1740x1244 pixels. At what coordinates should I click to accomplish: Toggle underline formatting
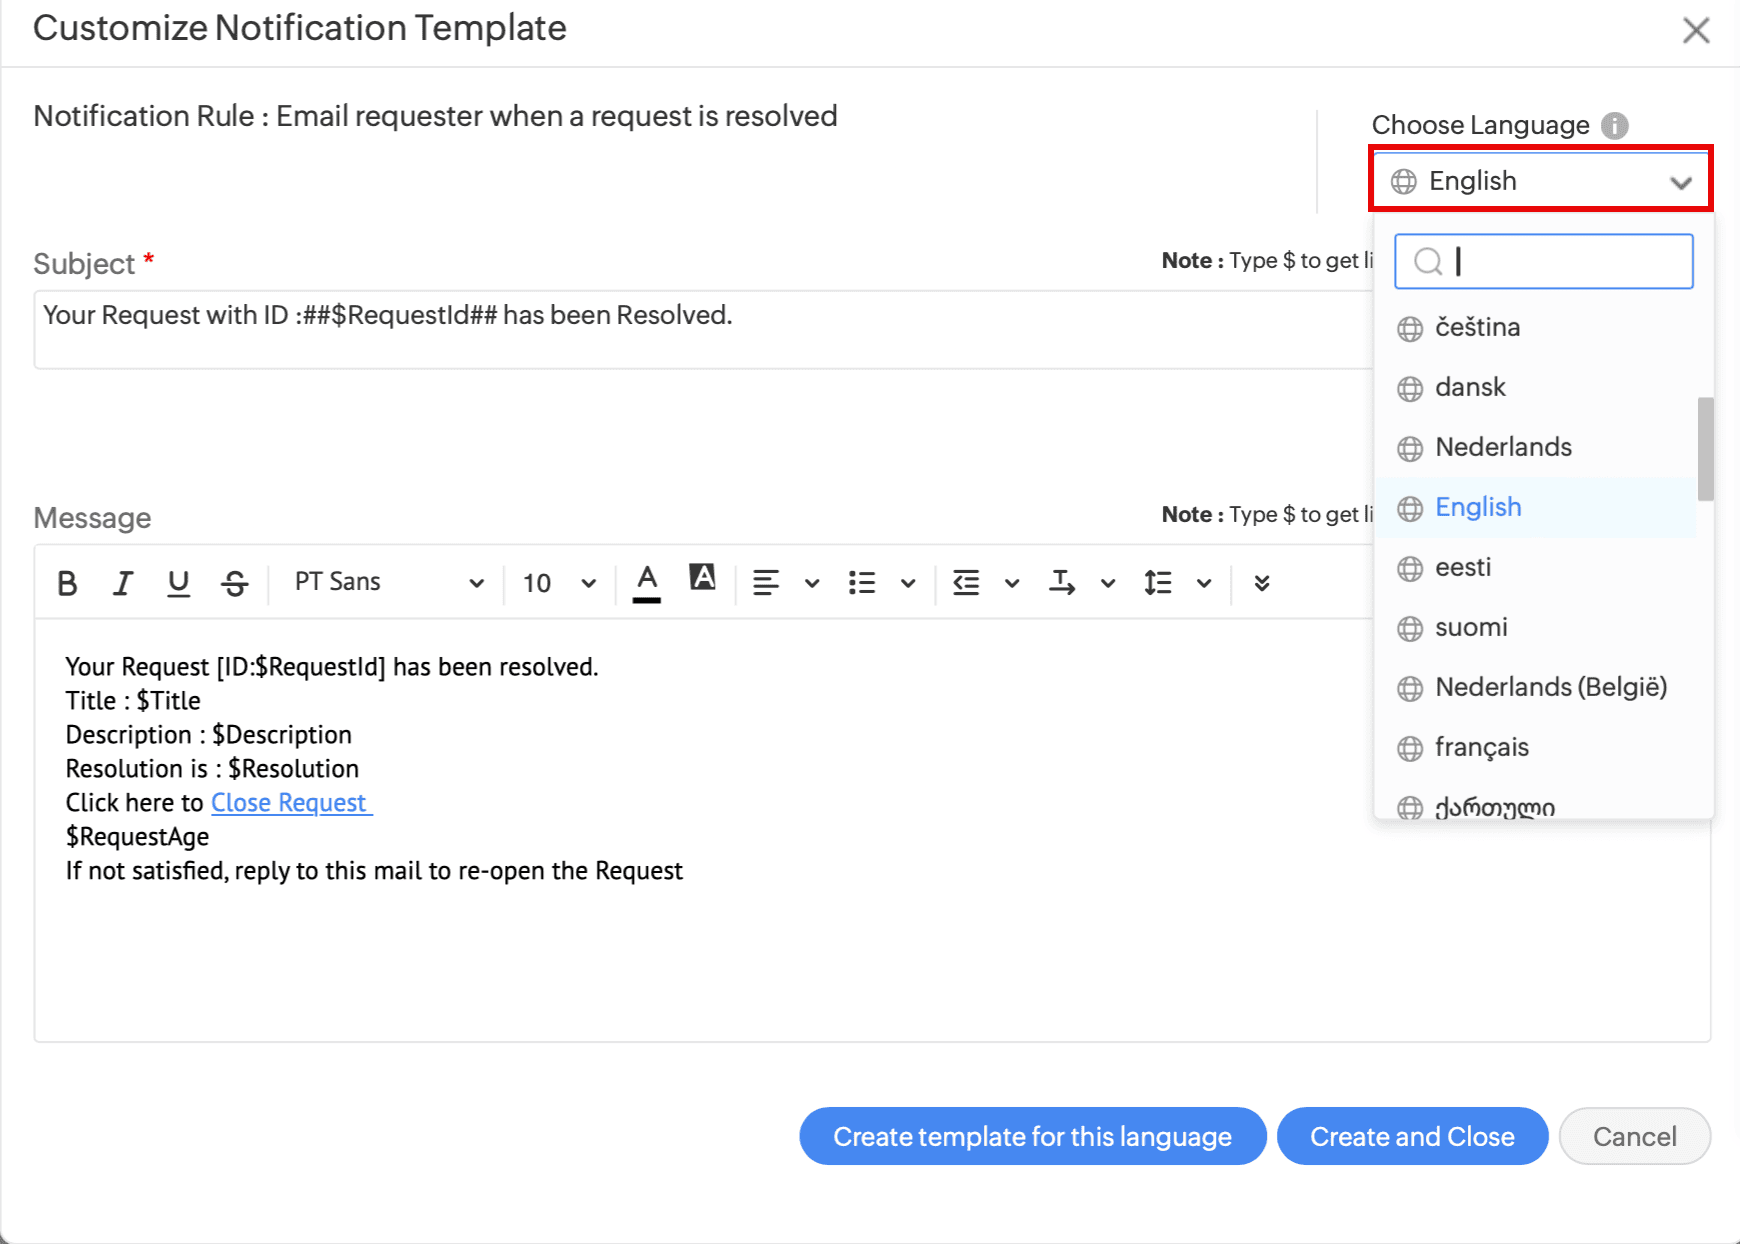178,583
